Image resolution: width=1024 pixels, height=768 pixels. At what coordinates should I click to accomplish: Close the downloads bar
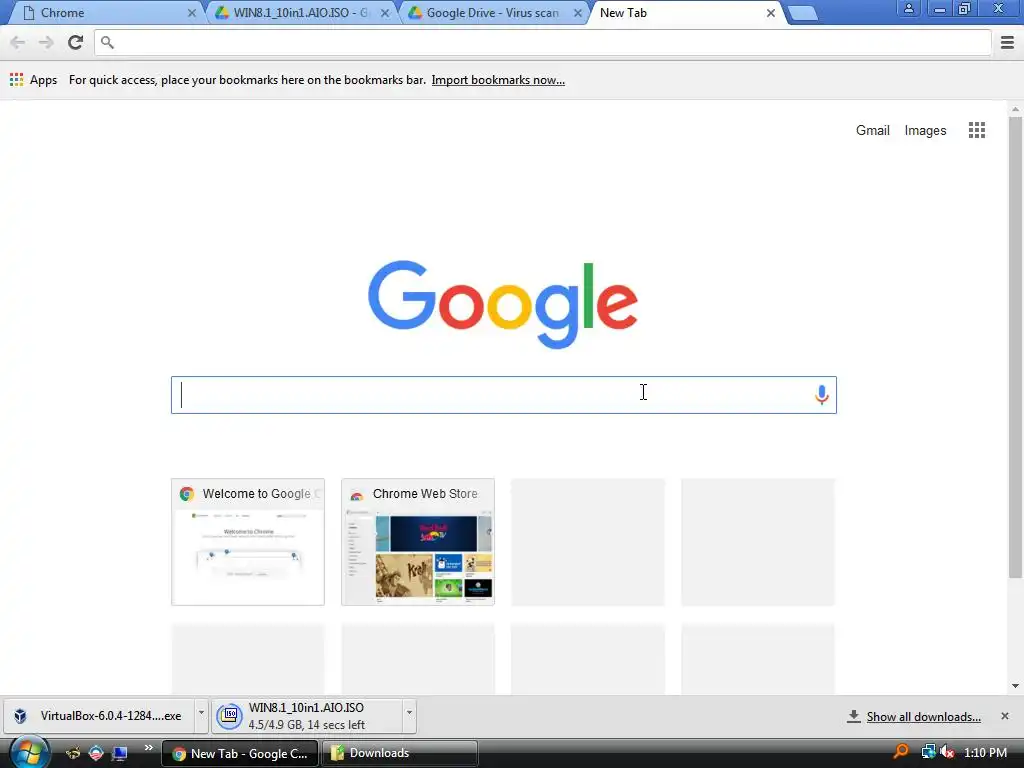click(x=1005, y=716)
